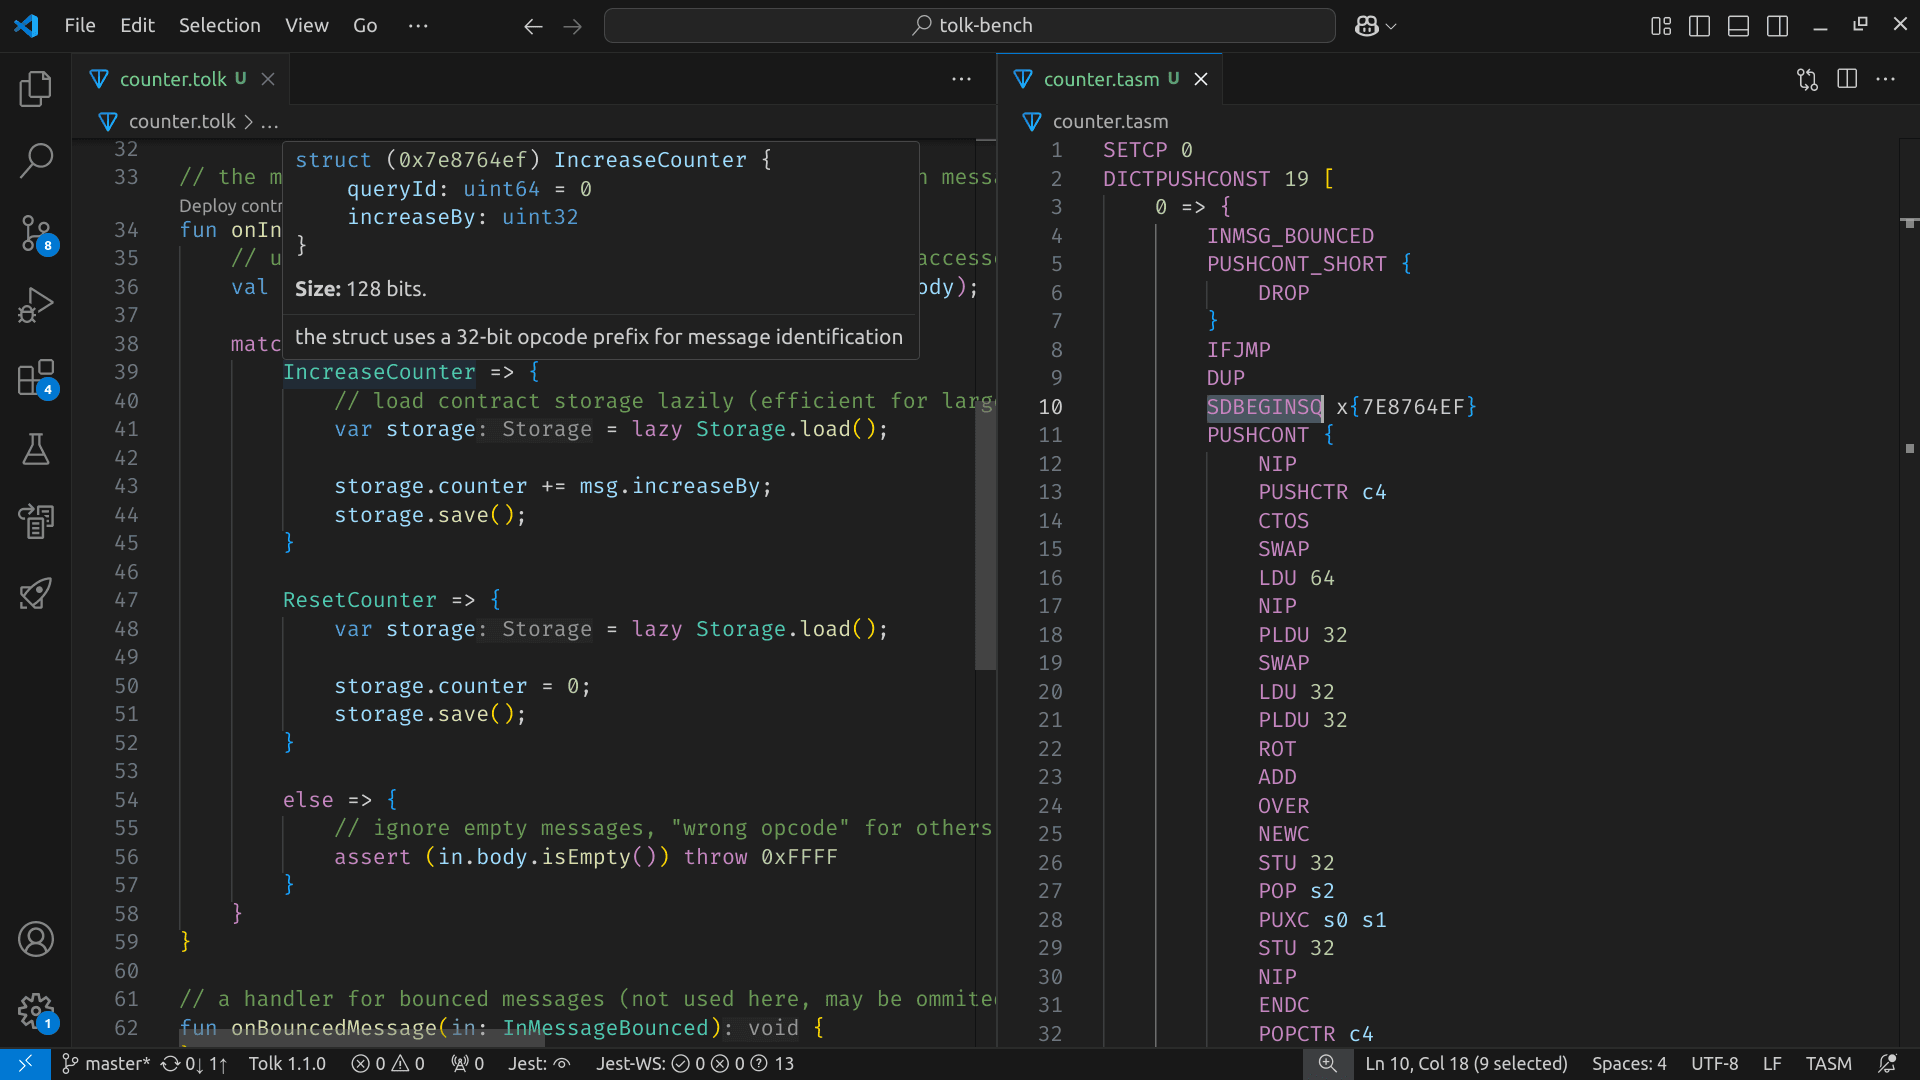Toggle the bottom panel
This screenshot has height=1080, width=1920.
pyautogui.click(x=1738, y=26)
